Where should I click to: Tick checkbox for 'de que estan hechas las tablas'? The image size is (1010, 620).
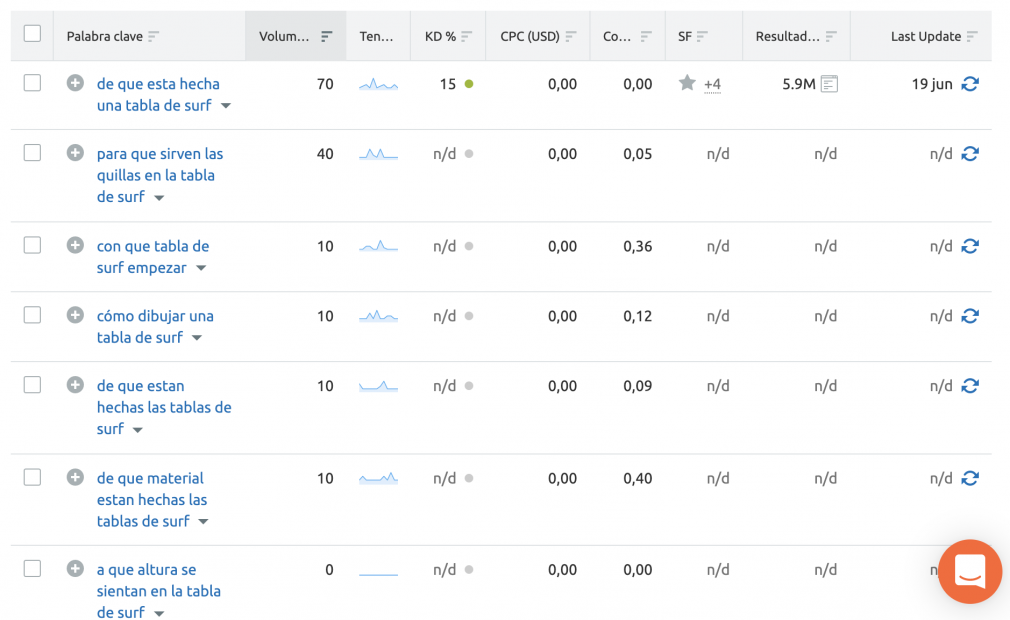[x=32, y=384]
